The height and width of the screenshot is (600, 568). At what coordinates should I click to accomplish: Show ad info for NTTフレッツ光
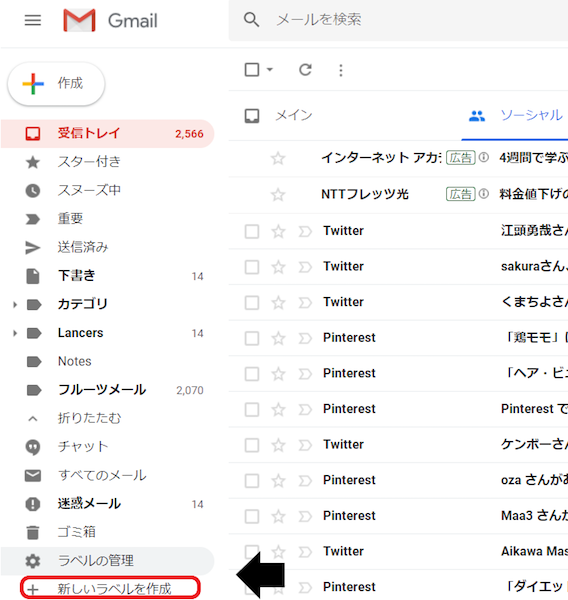[484, 194]
